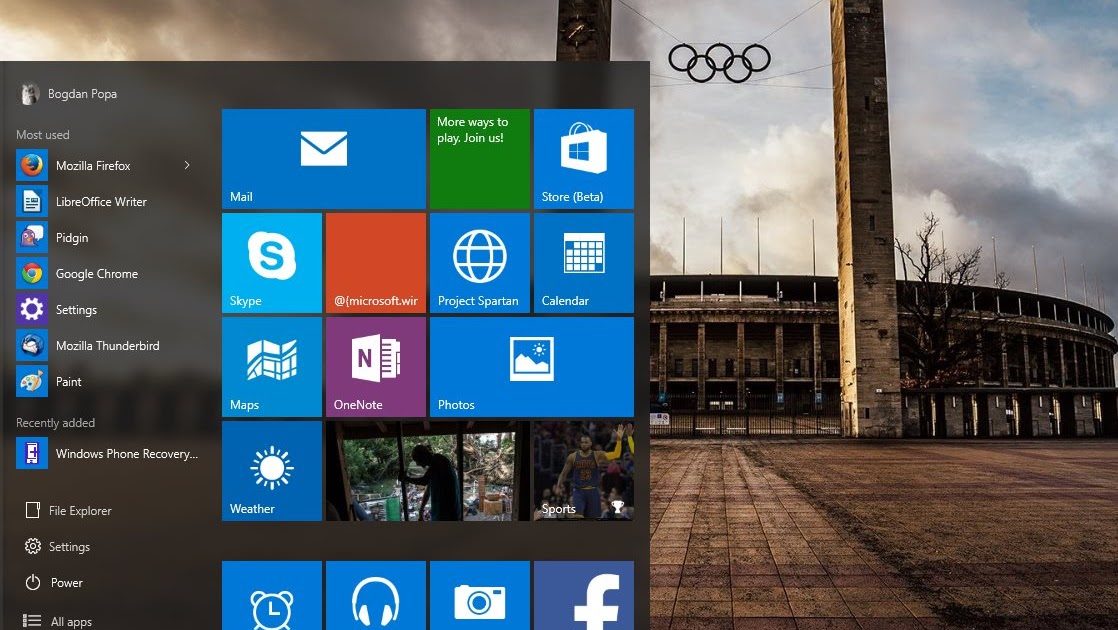
Task: Open the Sports tile
Action: coord(584,471)
